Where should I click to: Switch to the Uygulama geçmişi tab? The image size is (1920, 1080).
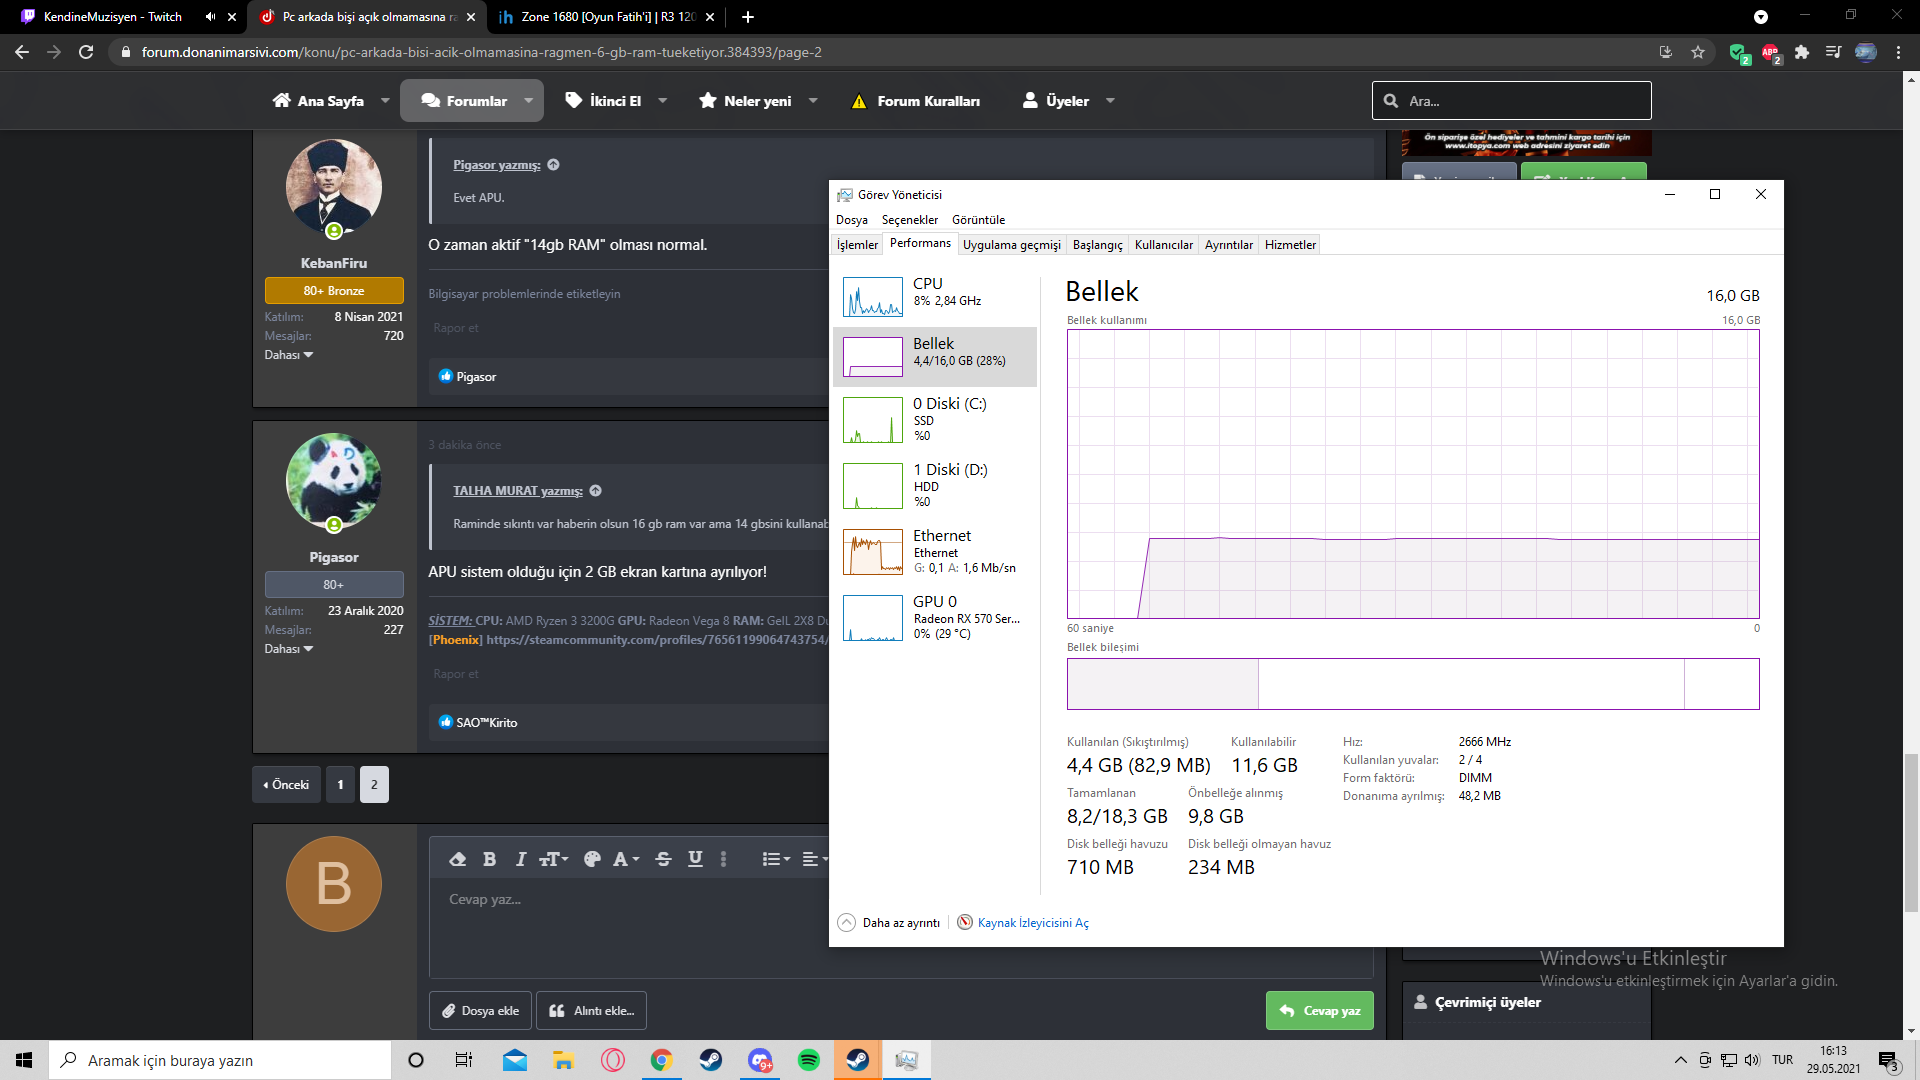pos(1011,245)
